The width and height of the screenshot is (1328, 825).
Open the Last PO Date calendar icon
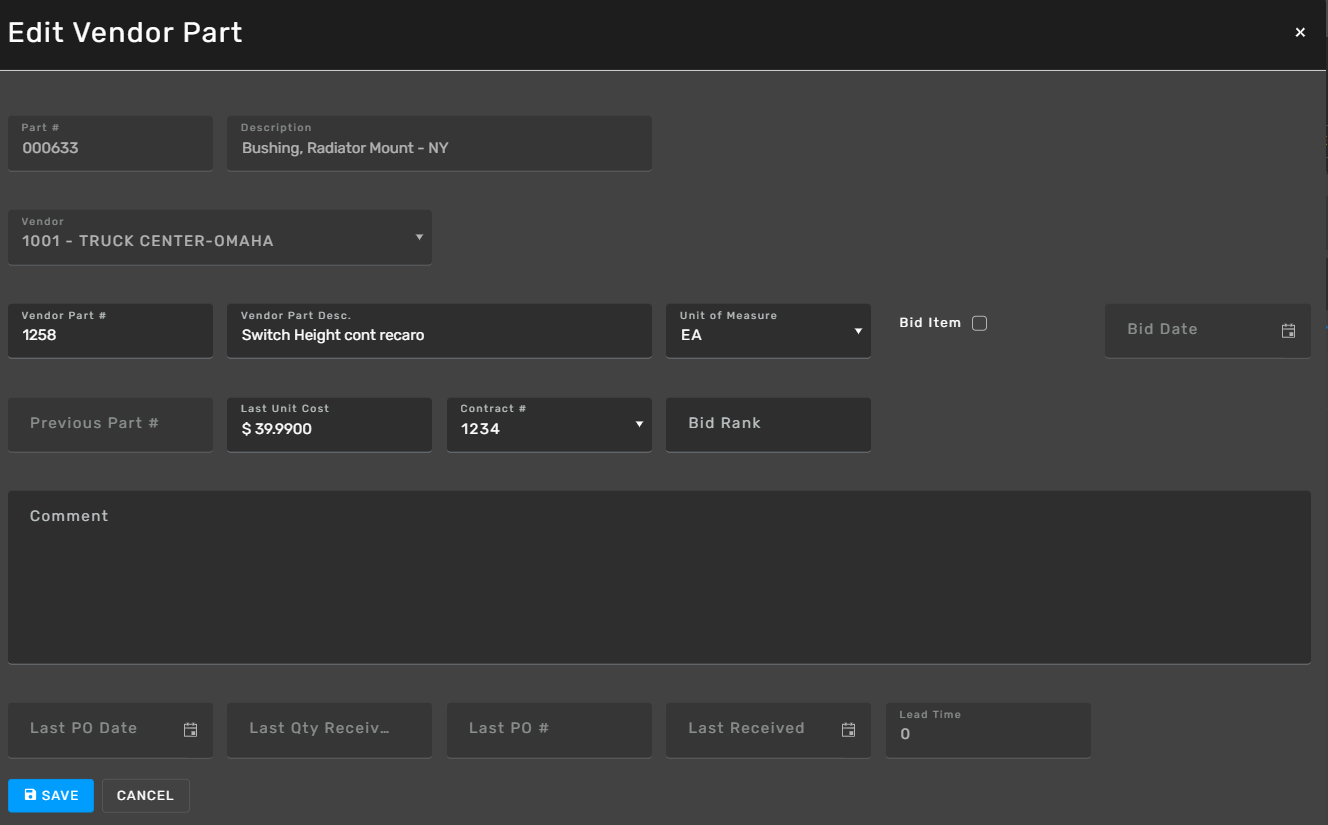click(x=190, y=729)
